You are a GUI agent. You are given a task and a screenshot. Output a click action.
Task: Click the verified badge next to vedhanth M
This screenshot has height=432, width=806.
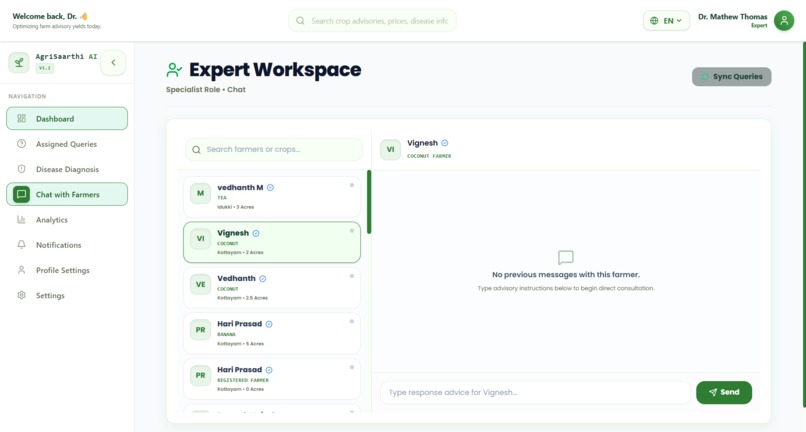click(270, 188)
